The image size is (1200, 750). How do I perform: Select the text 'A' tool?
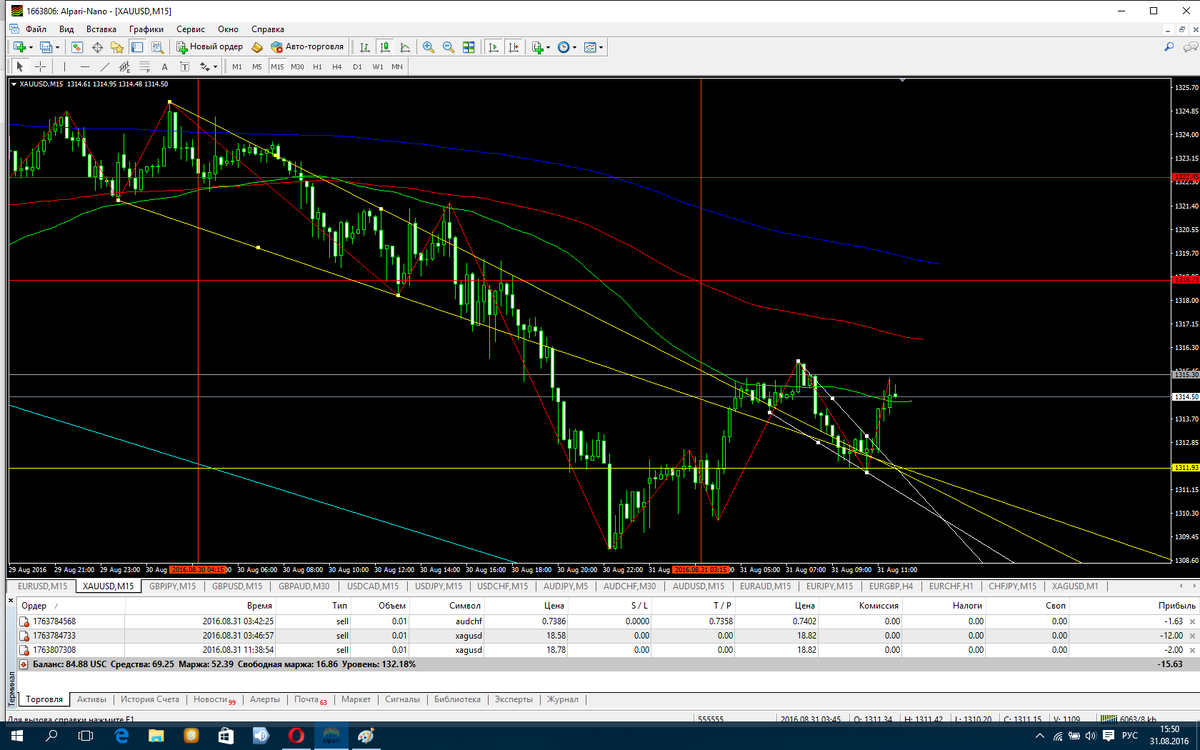pyautogui.click(x=164, y=66)
